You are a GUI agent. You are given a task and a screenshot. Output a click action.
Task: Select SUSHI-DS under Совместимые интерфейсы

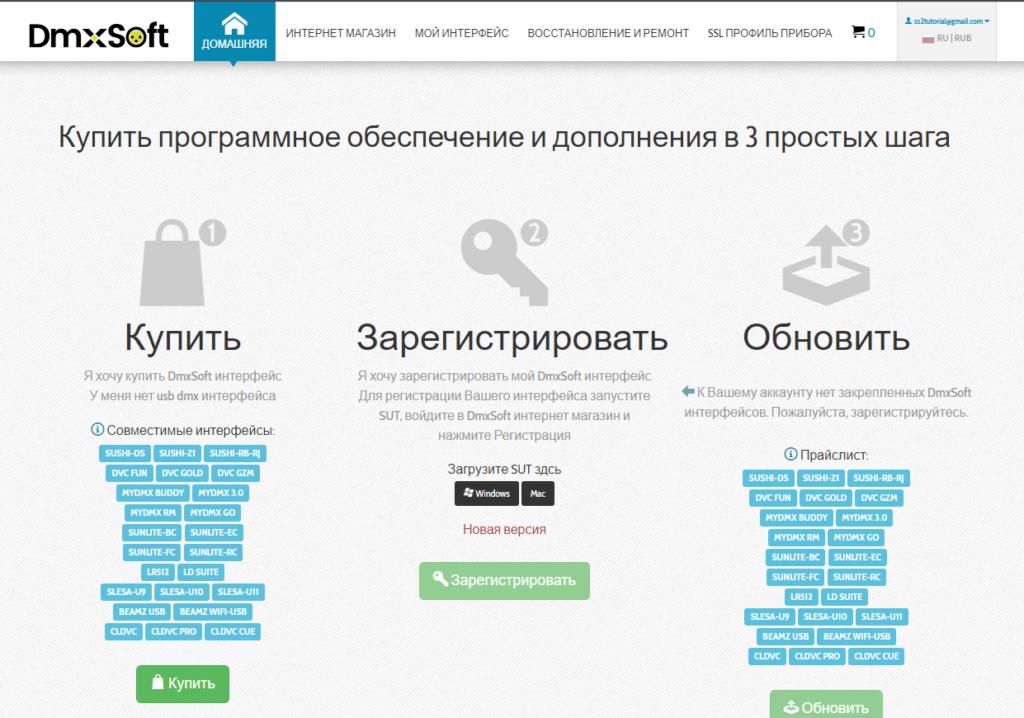click(x=125, y=453)
